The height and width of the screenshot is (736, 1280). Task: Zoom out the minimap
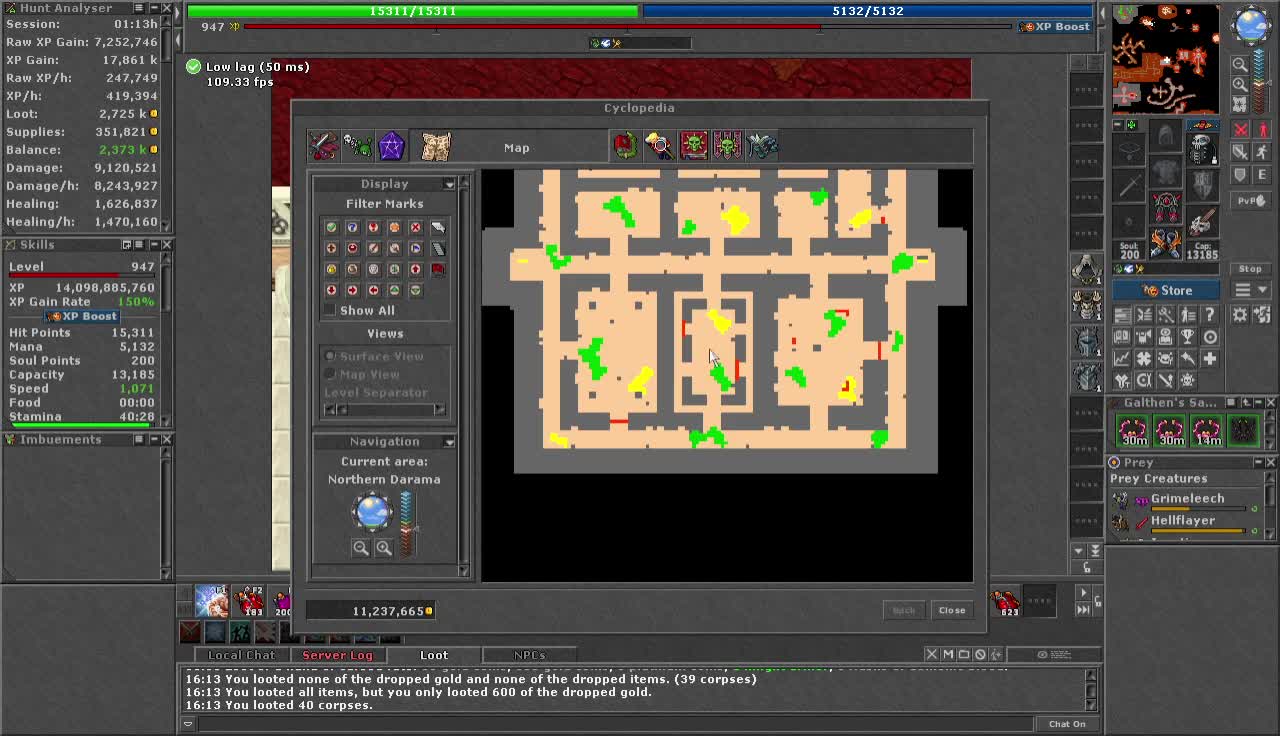[1240, 66]
